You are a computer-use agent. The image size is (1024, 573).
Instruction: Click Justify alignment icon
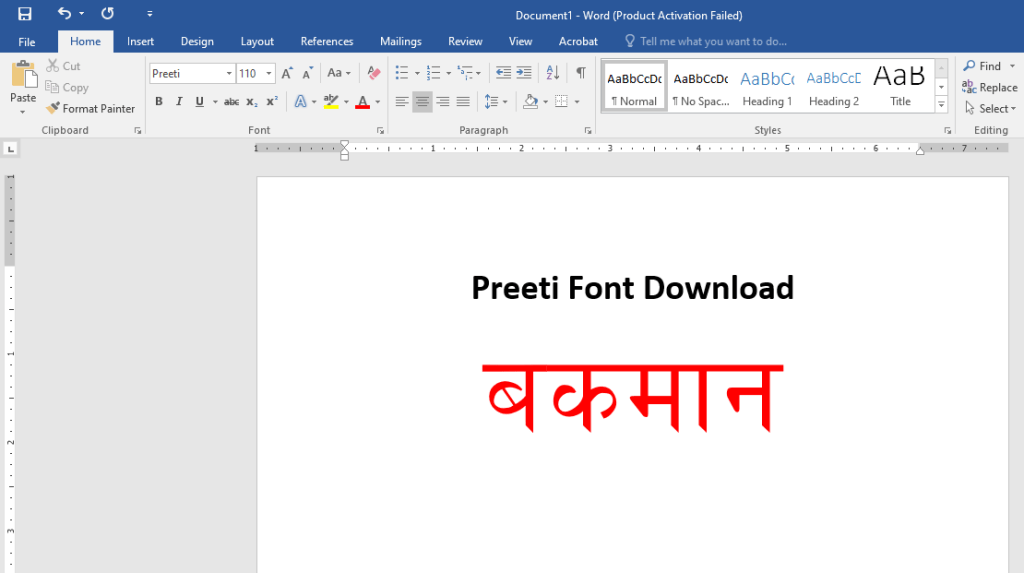[463, 101]
